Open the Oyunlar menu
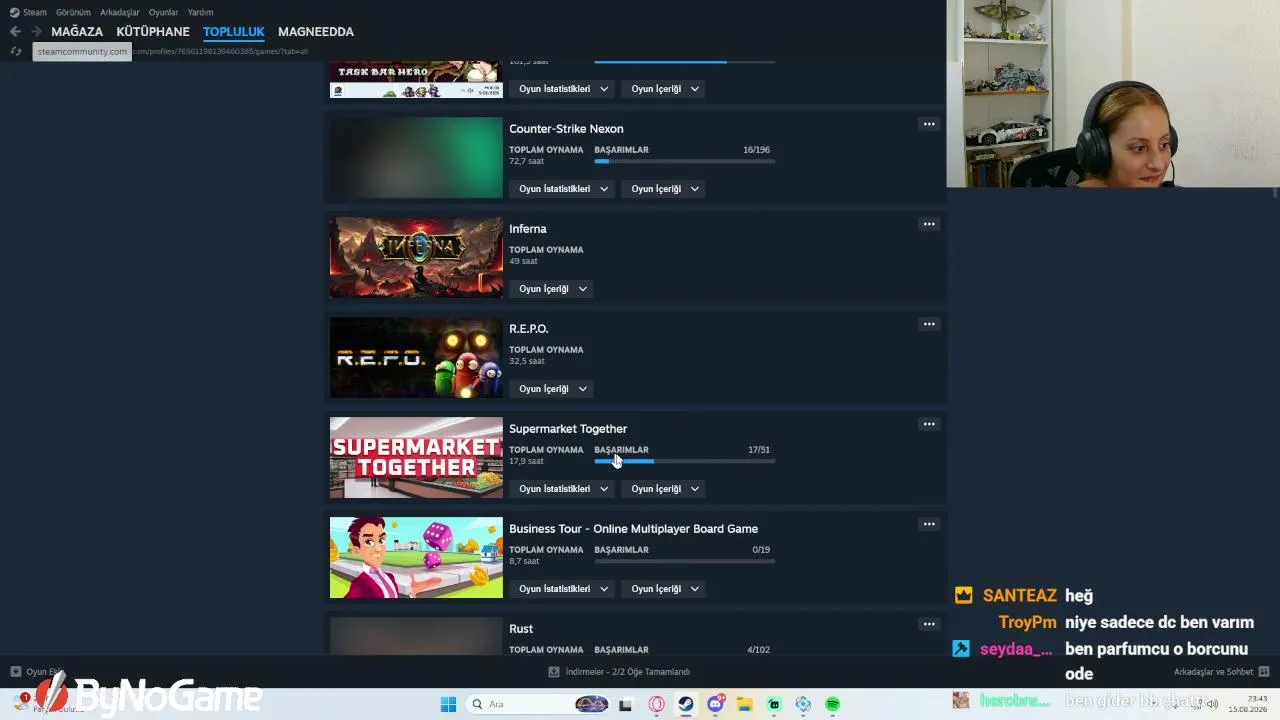Image resolution: width=1280 pixels, height=720 pixels. tap(164, 12)
